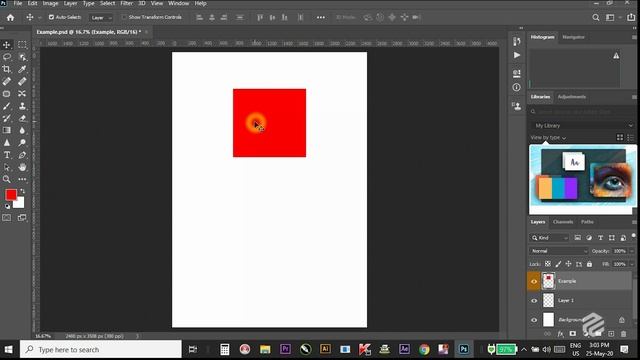
Task: Select the Move tool in the toolbox
Action: coord(7,44)
